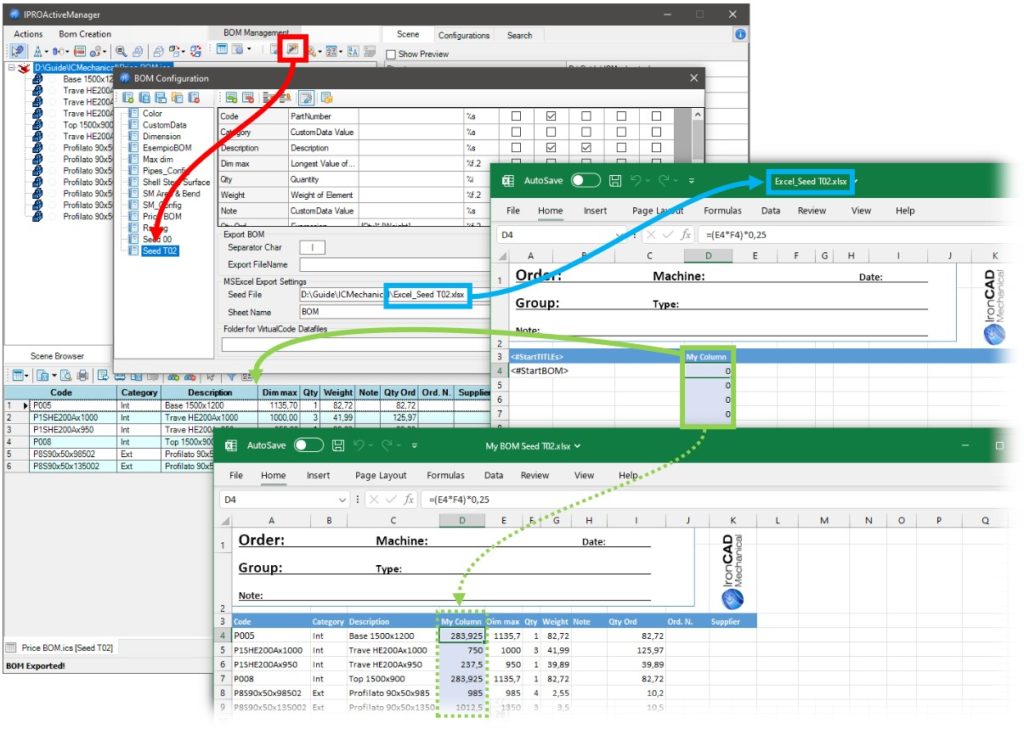The width and height of the screenshot is (1024, 735).
Task: Click Redo icon in Excel_Seed T02 window
Action: (x=664, y=180)
